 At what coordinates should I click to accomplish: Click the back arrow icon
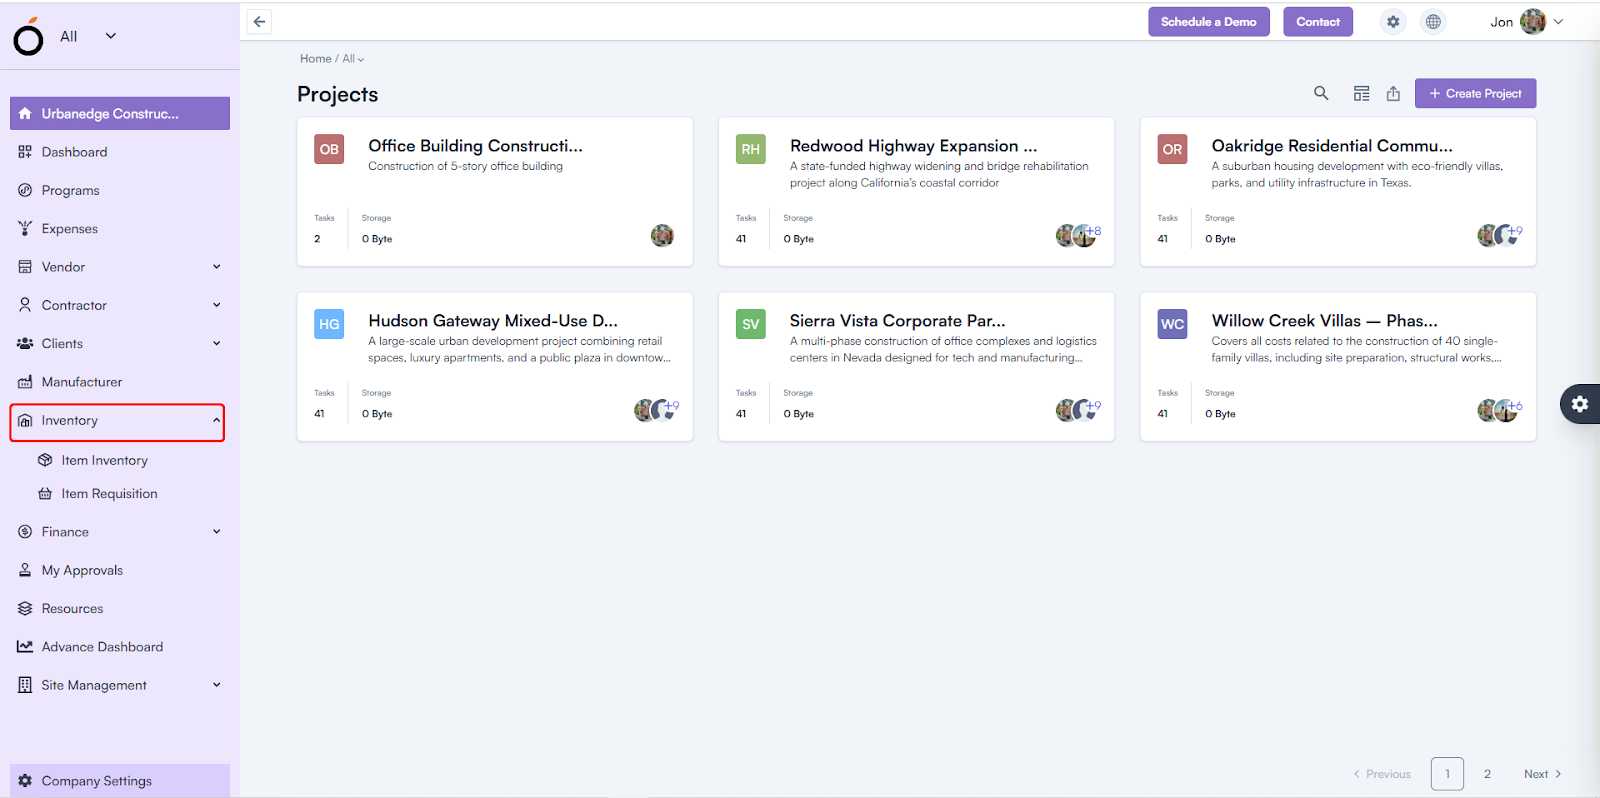[x=259, y=22]
